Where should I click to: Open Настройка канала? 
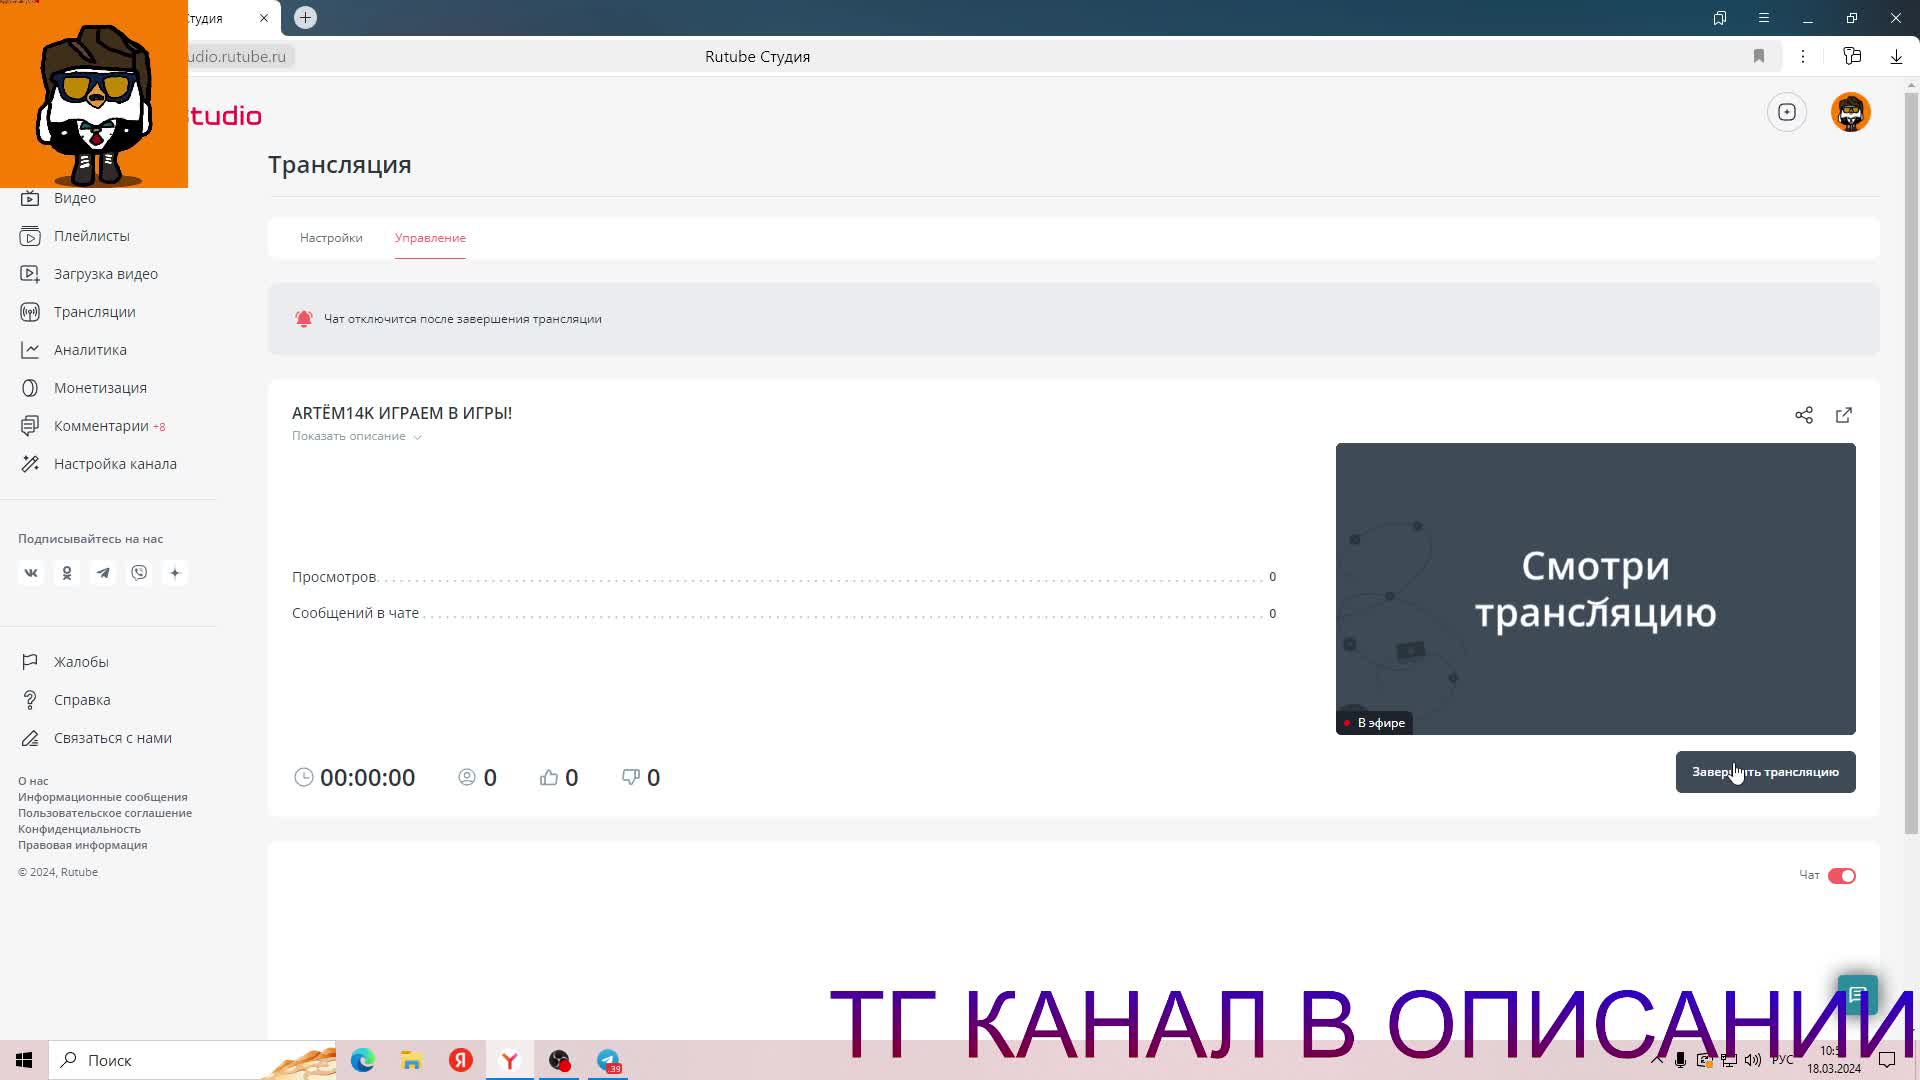click(x=99, y=464)
